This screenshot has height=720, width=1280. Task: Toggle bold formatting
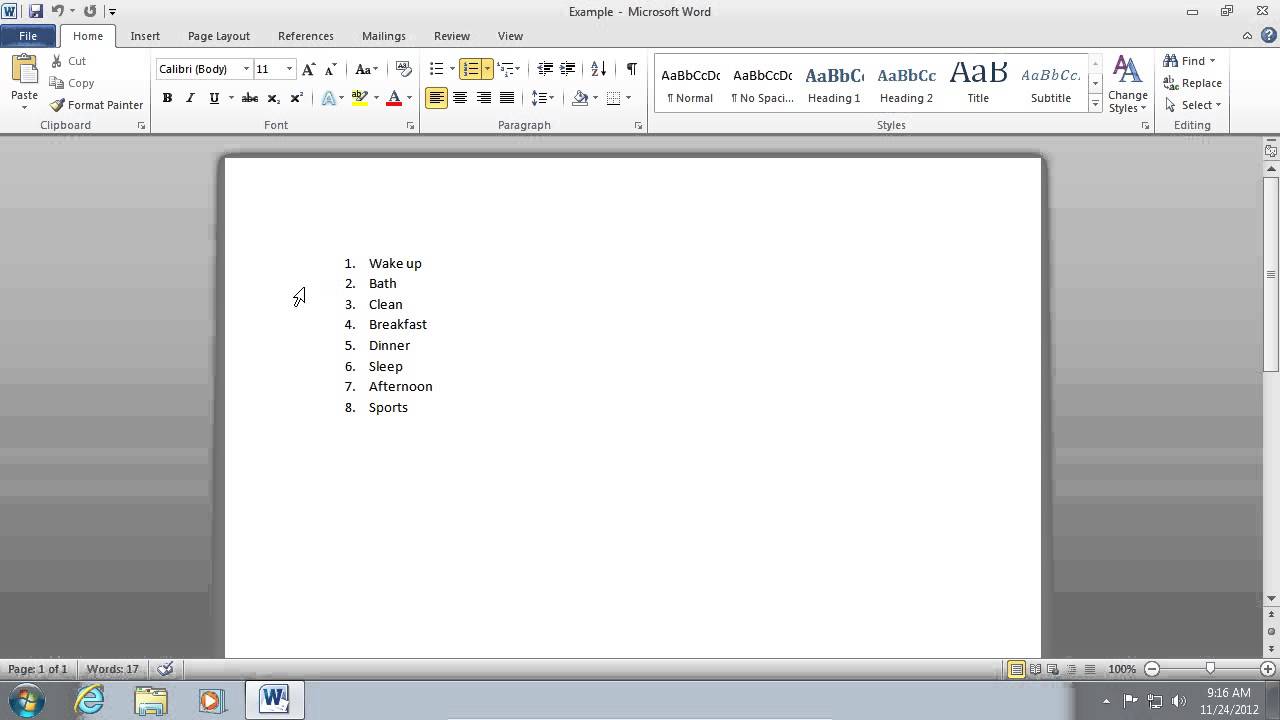[167, 98]
